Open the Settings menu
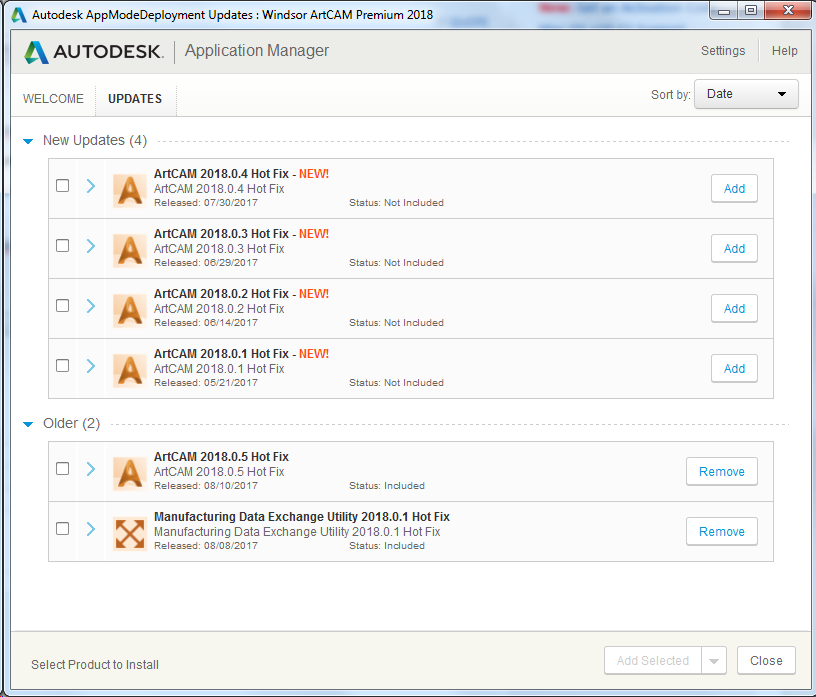Screen dimensions: 816x697 click(723, 50)
